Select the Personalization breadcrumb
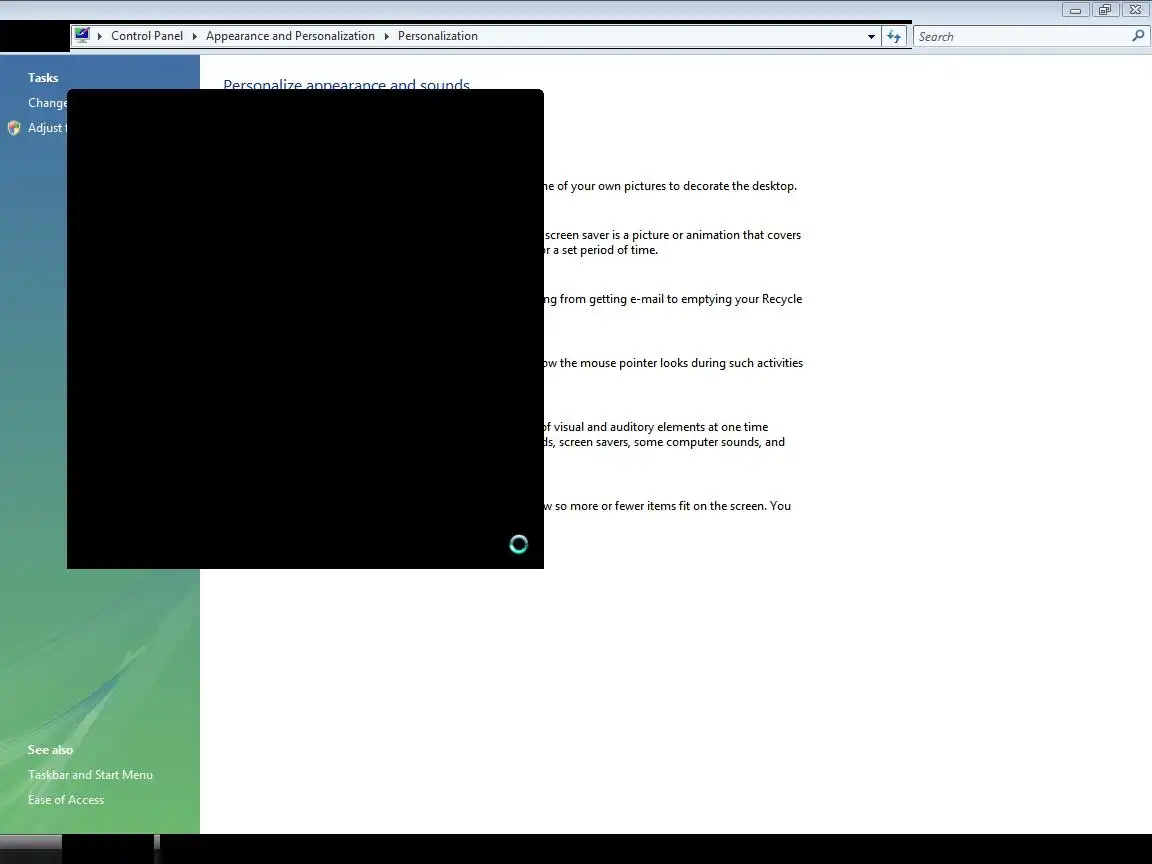This screenshot has width=1152, height=864. point(438,36)
